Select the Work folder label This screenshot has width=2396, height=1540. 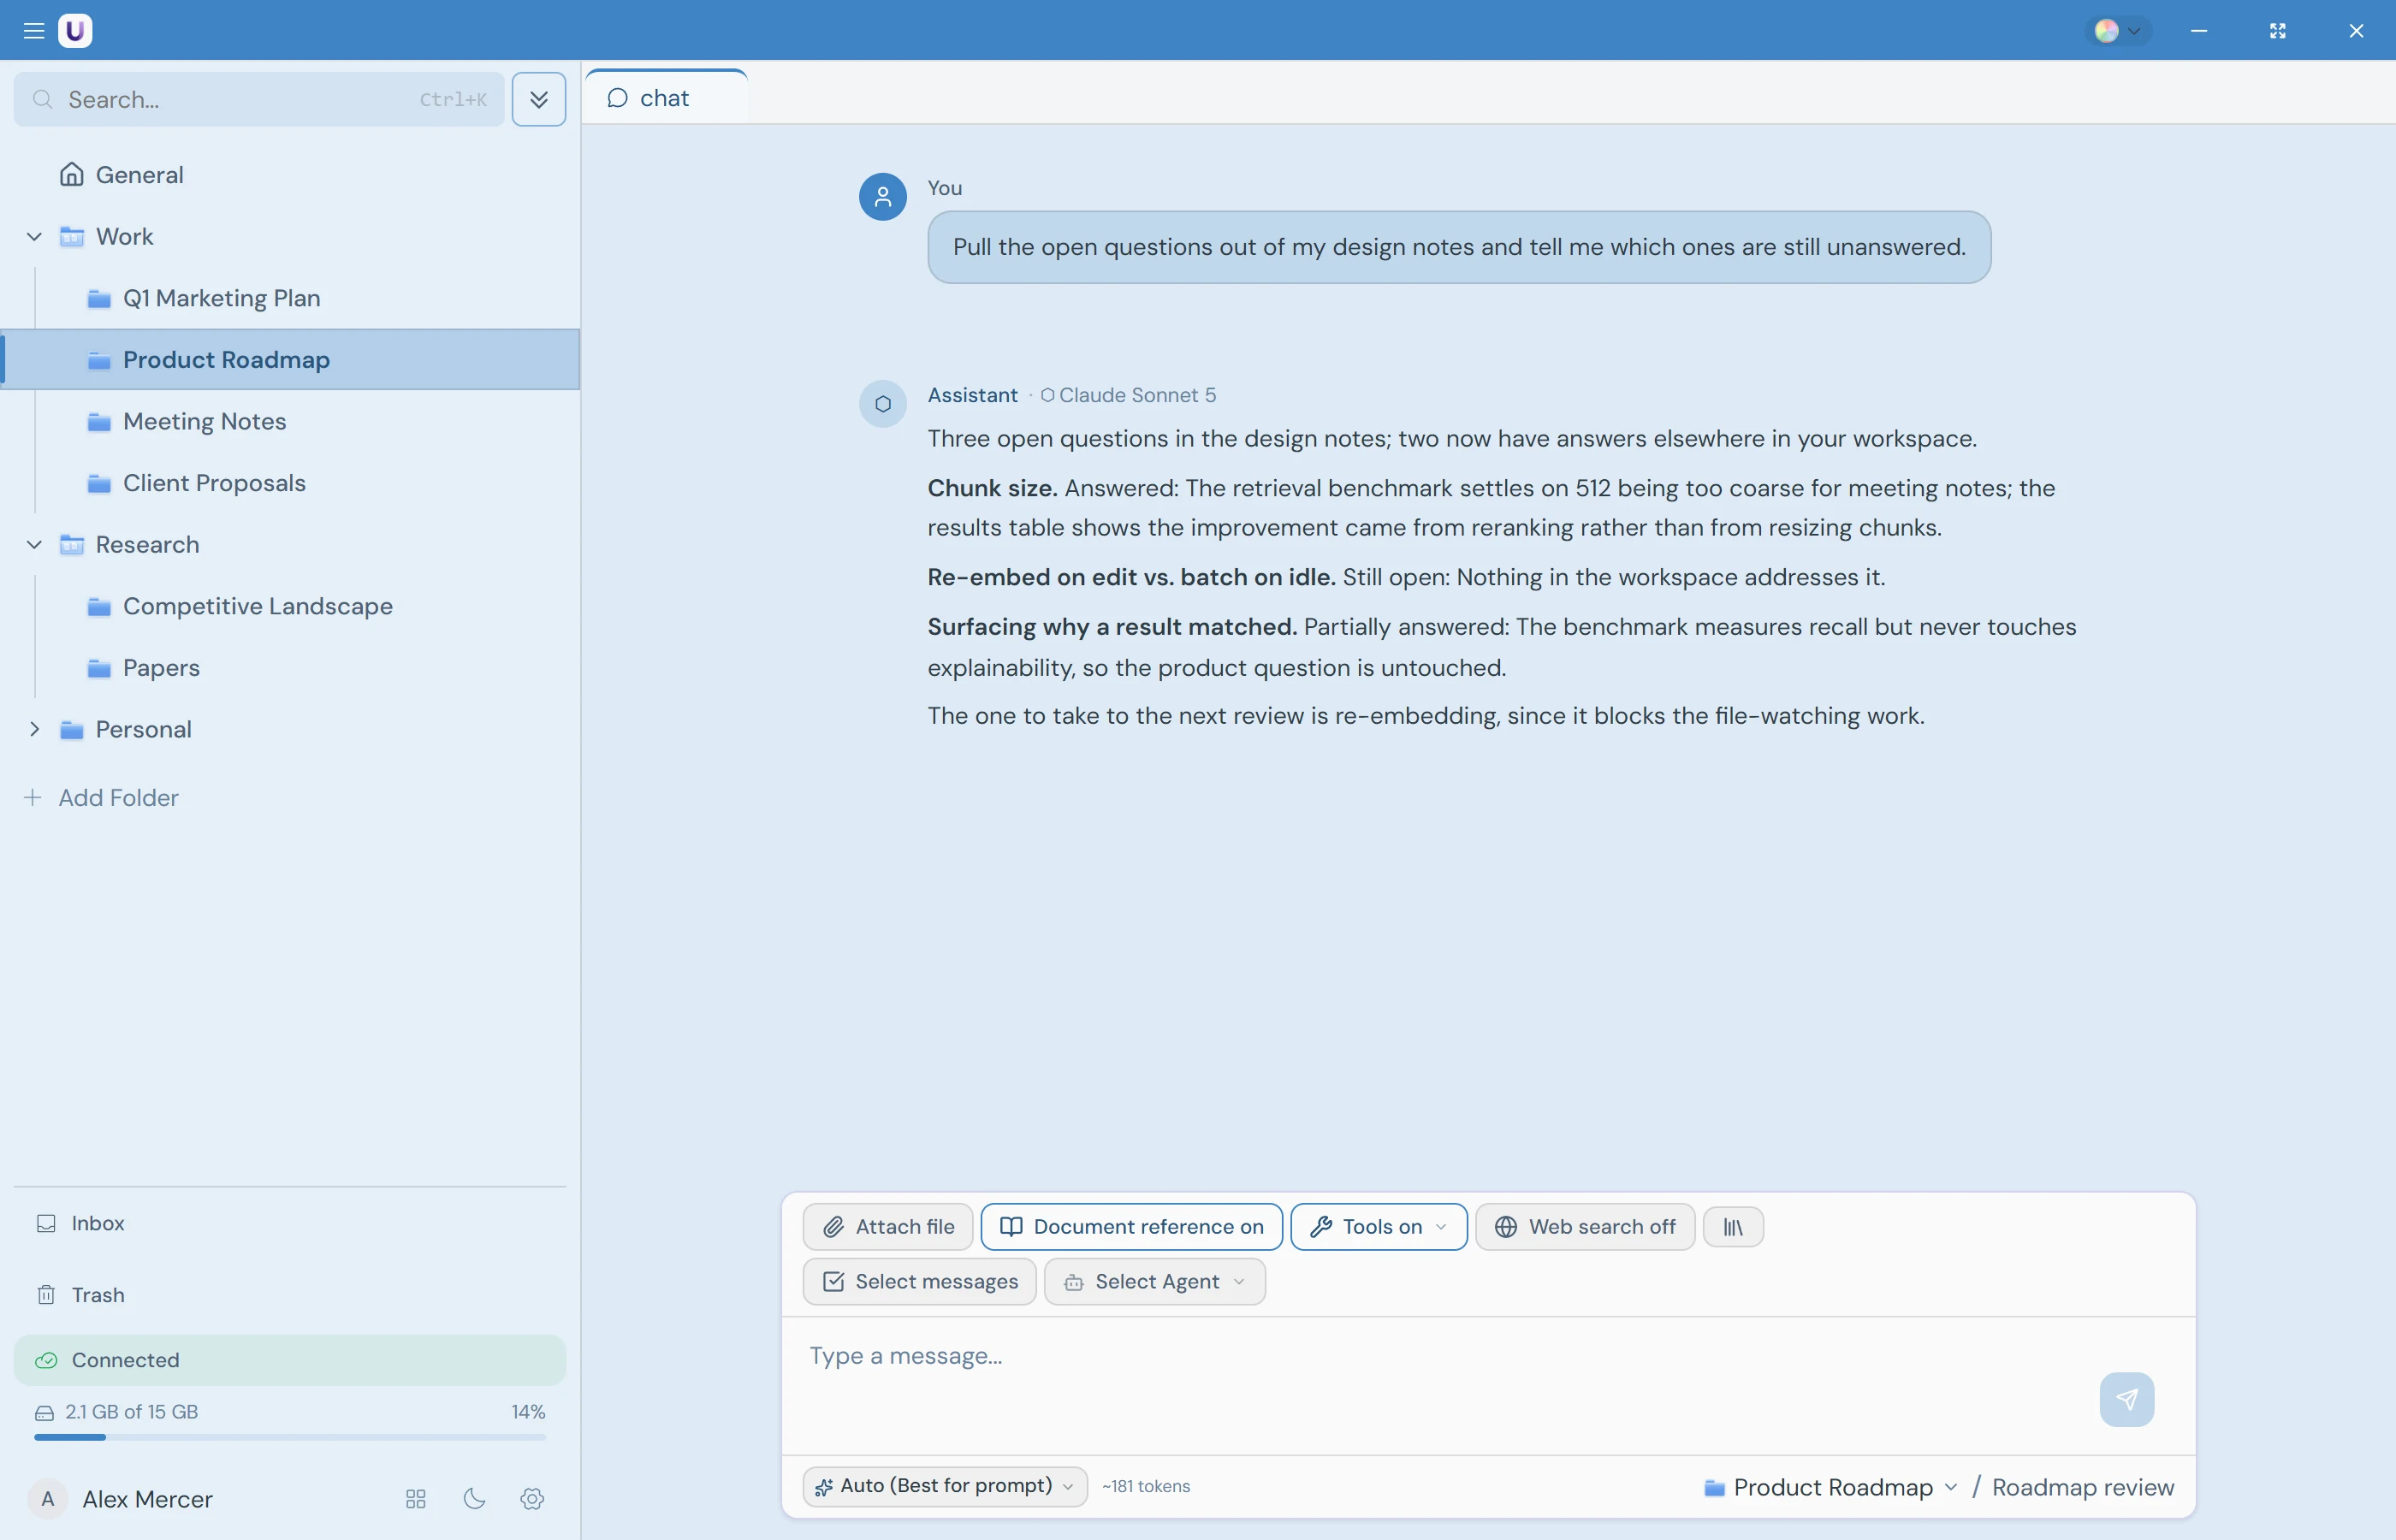coord(124,237)
